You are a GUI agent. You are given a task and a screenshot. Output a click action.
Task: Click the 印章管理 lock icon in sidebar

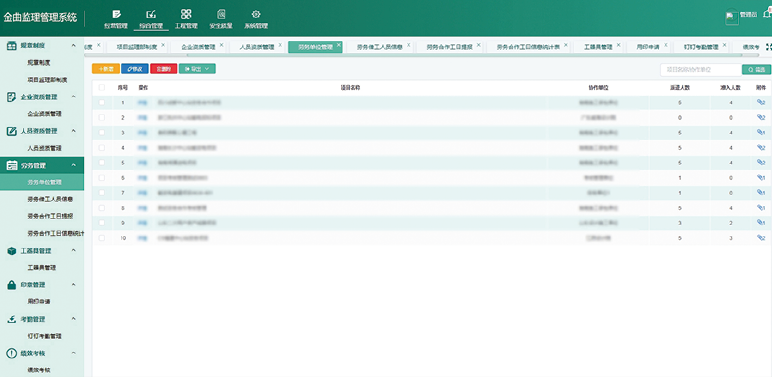12,285
